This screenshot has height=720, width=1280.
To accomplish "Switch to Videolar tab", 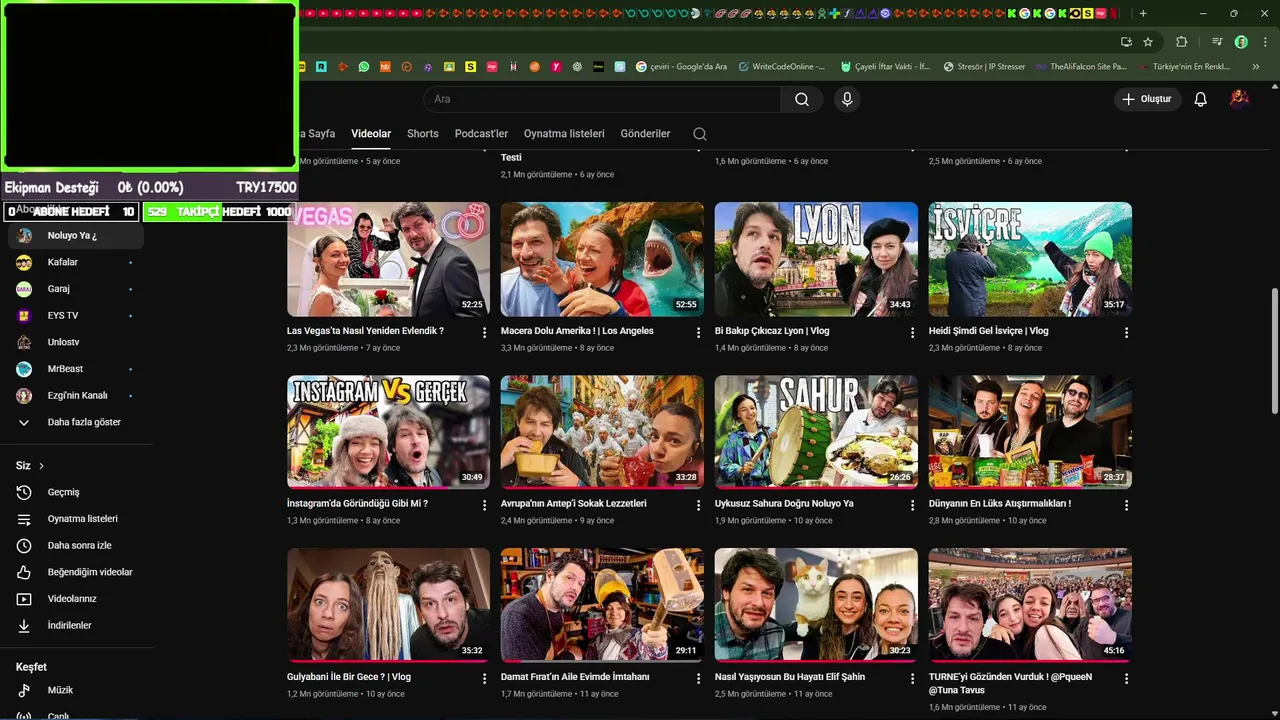I will pos(371,134).
